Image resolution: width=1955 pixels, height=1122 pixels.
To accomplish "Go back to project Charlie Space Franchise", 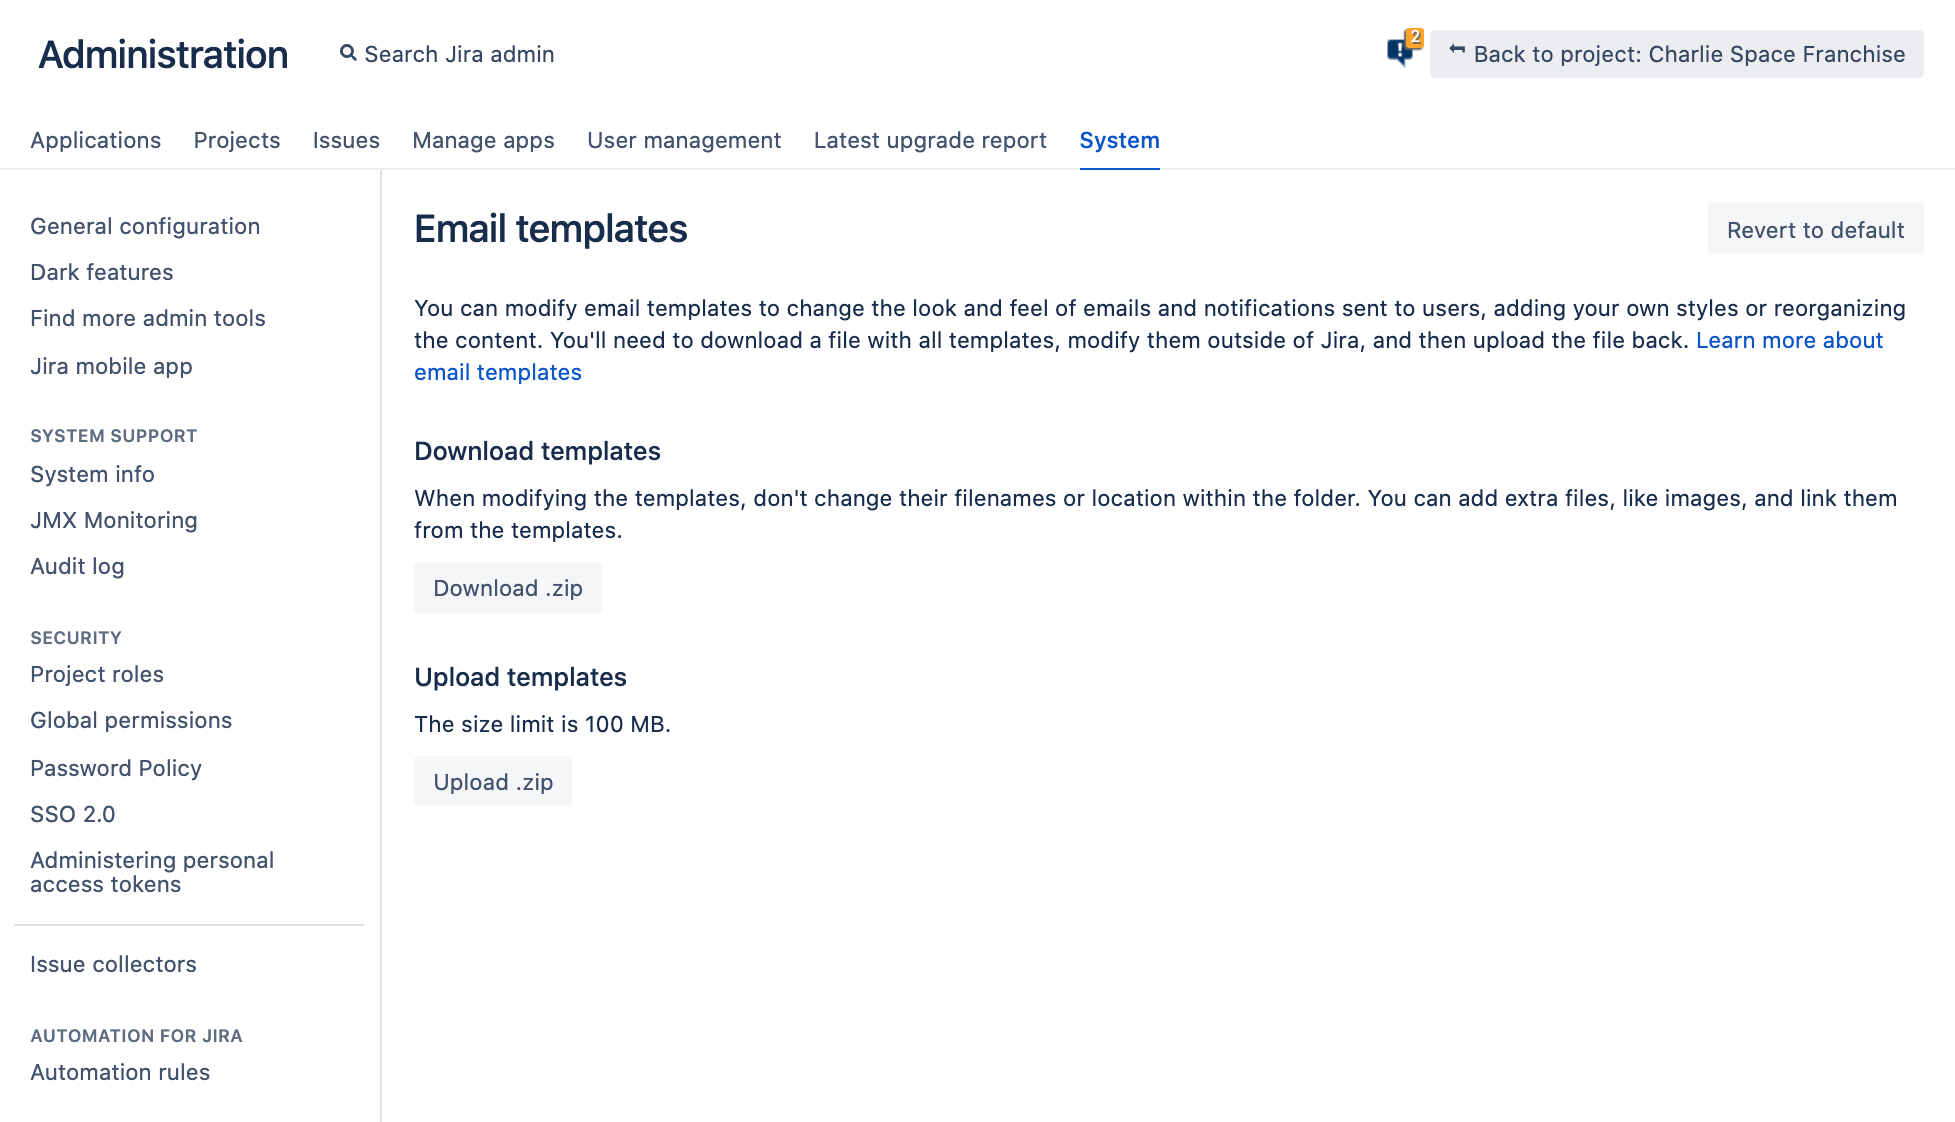I will pos(1676,54).
